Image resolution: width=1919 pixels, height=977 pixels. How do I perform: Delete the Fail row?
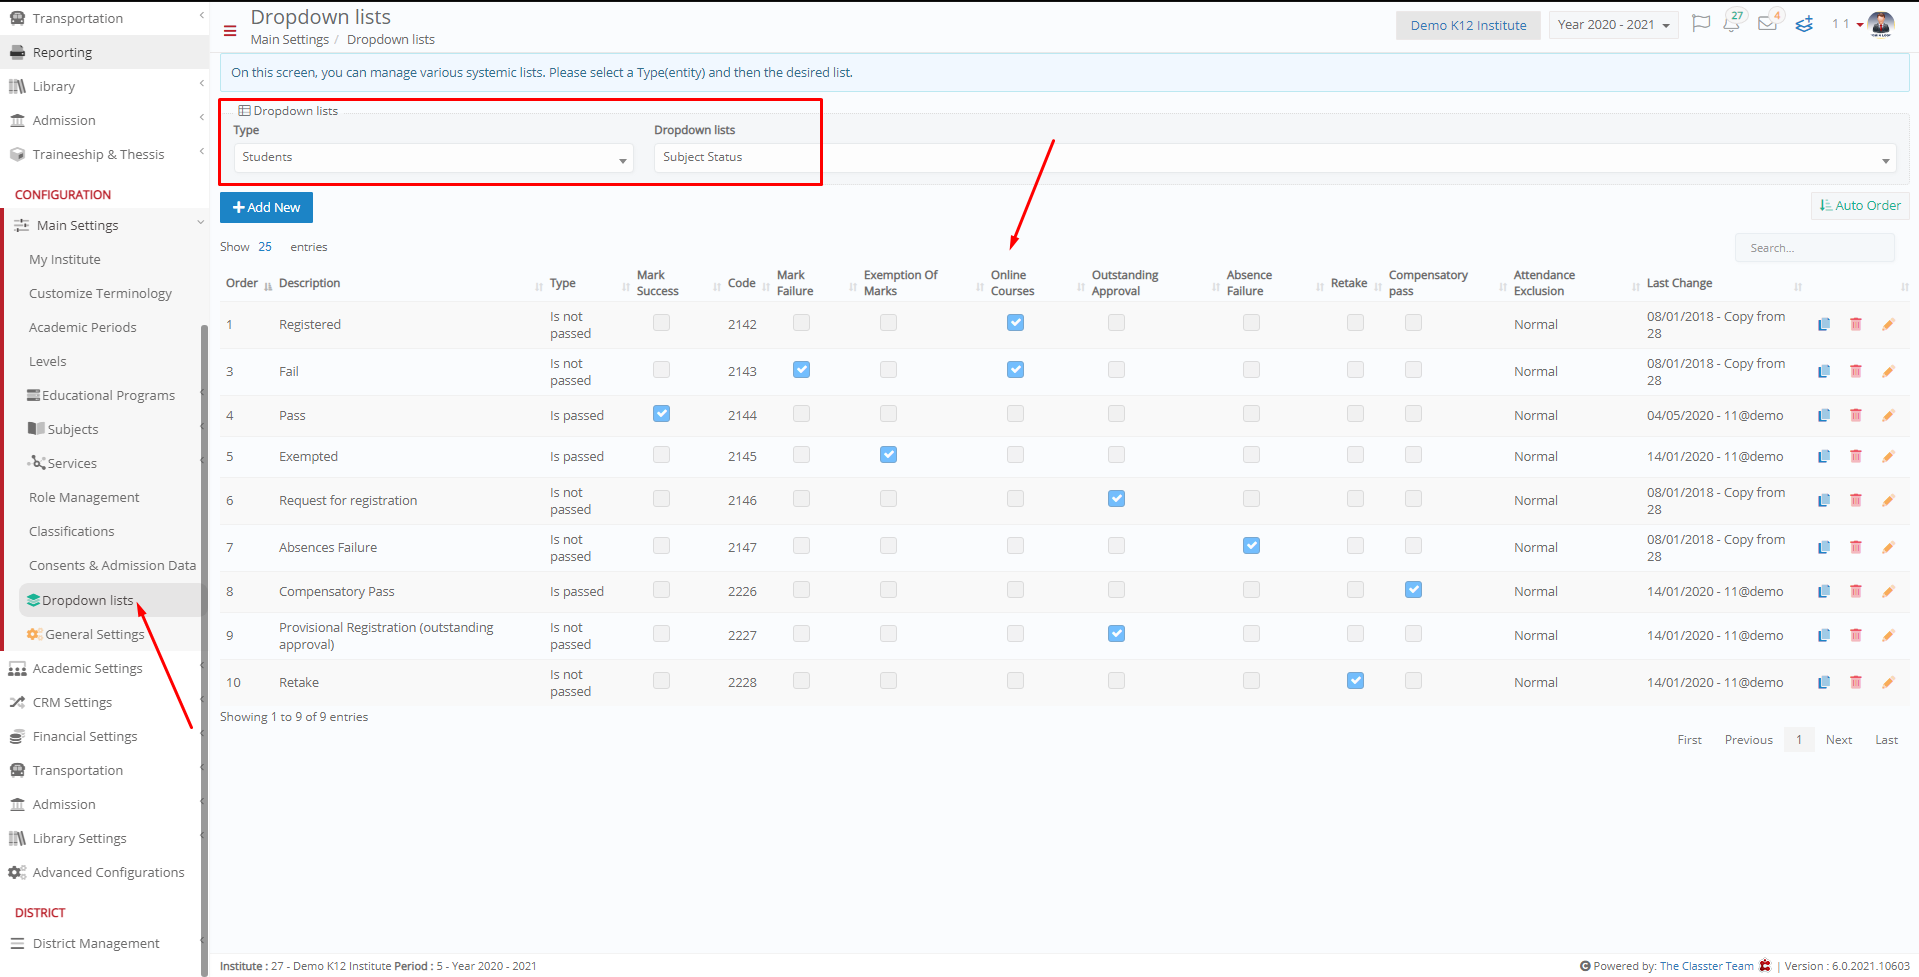coord(1856,371)
